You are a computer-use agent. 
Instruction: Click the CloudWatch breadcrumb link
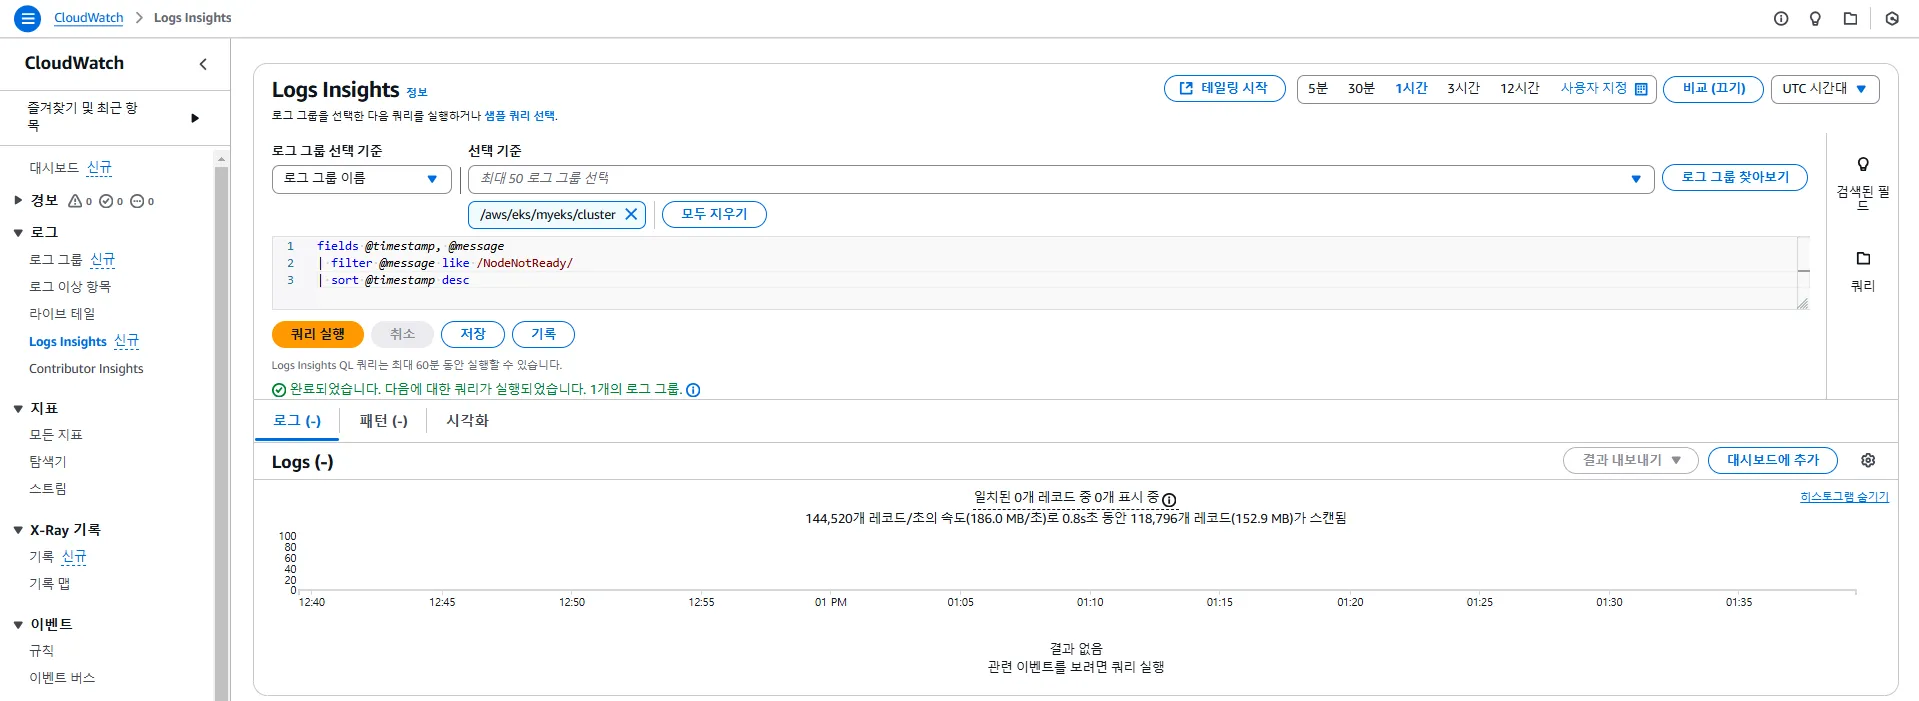(89, 18)
